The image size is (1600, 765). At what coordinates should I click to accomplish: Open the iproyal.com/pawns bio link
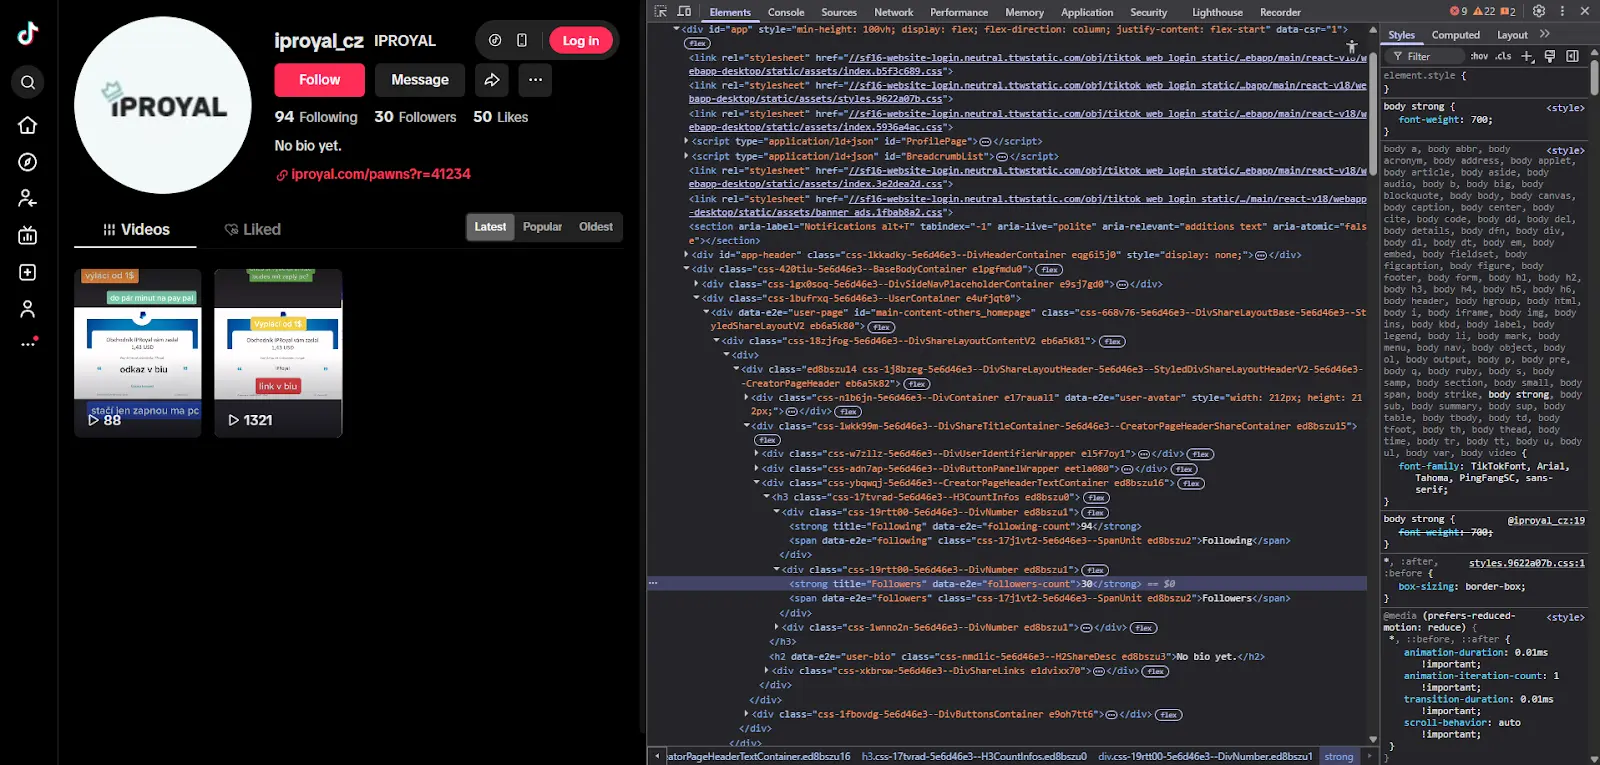pos(380,174)
